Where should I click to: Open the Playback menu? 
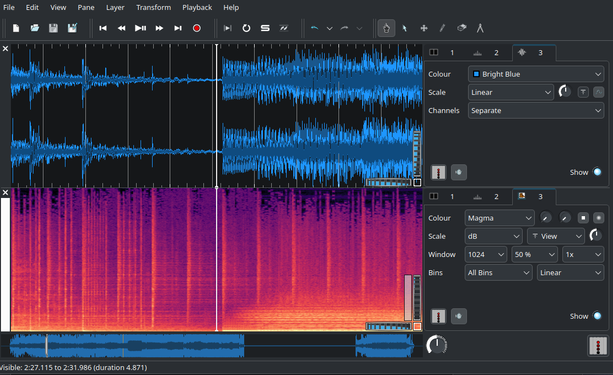[197, 7]
